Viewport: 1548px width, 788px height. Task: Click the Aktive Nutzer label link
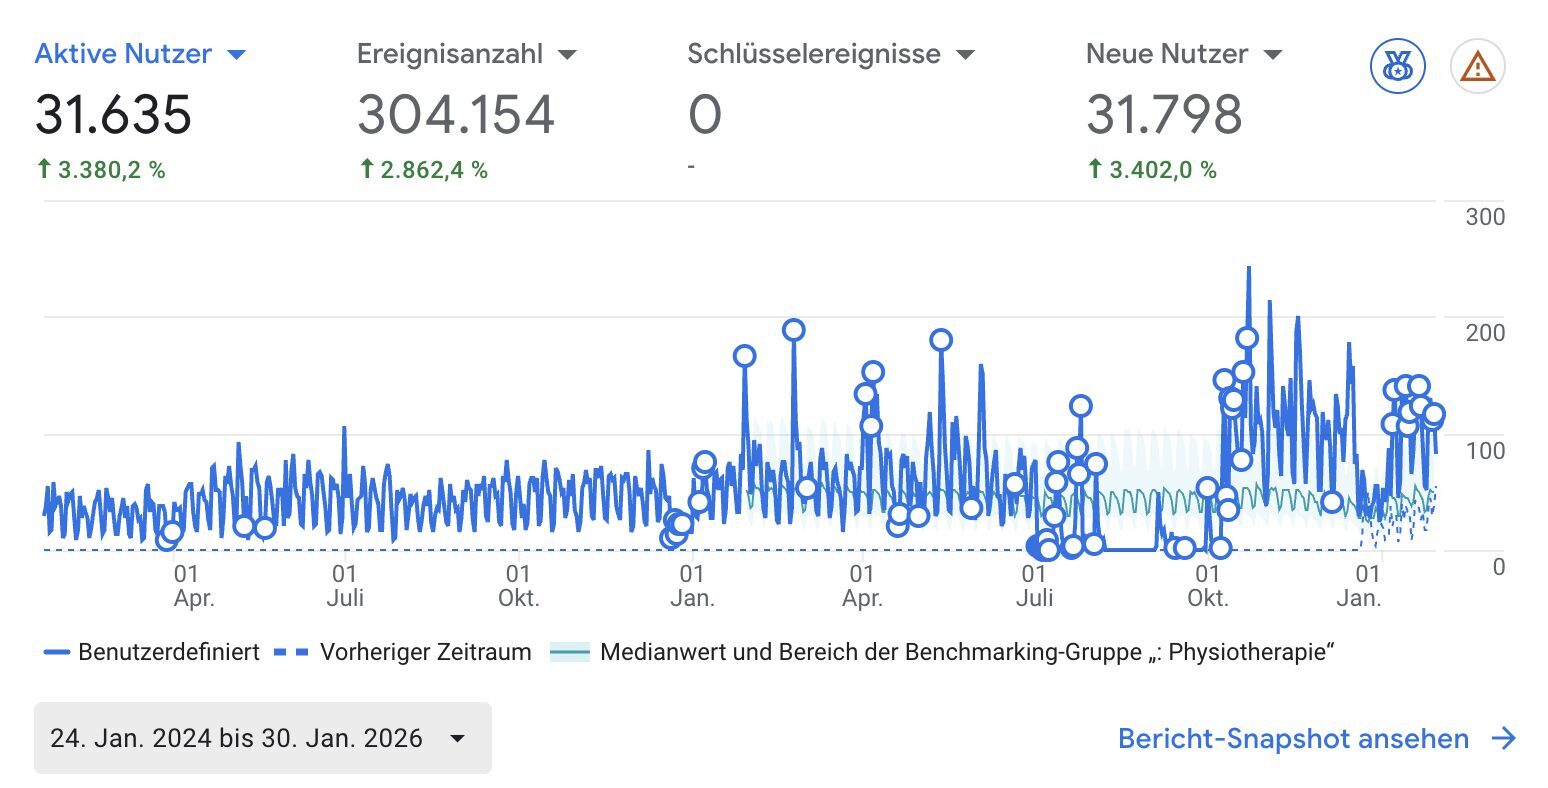(120, 54)
